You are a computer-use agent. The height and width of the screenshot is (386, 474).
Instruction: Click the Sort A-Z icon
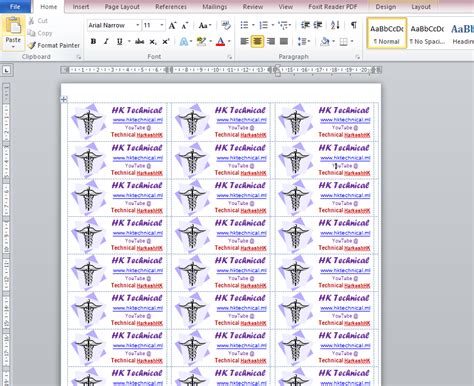coord(335,25)
